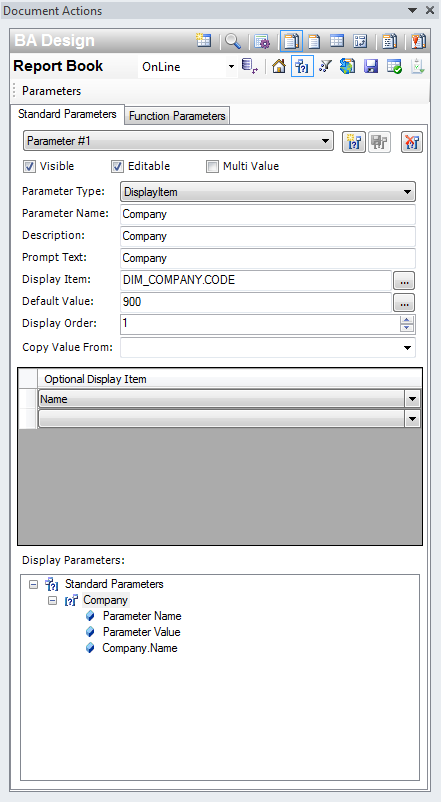Click the browse button next to Display Item
The height and width of the screenshot is (802, 441).
(x=404, y=281)
